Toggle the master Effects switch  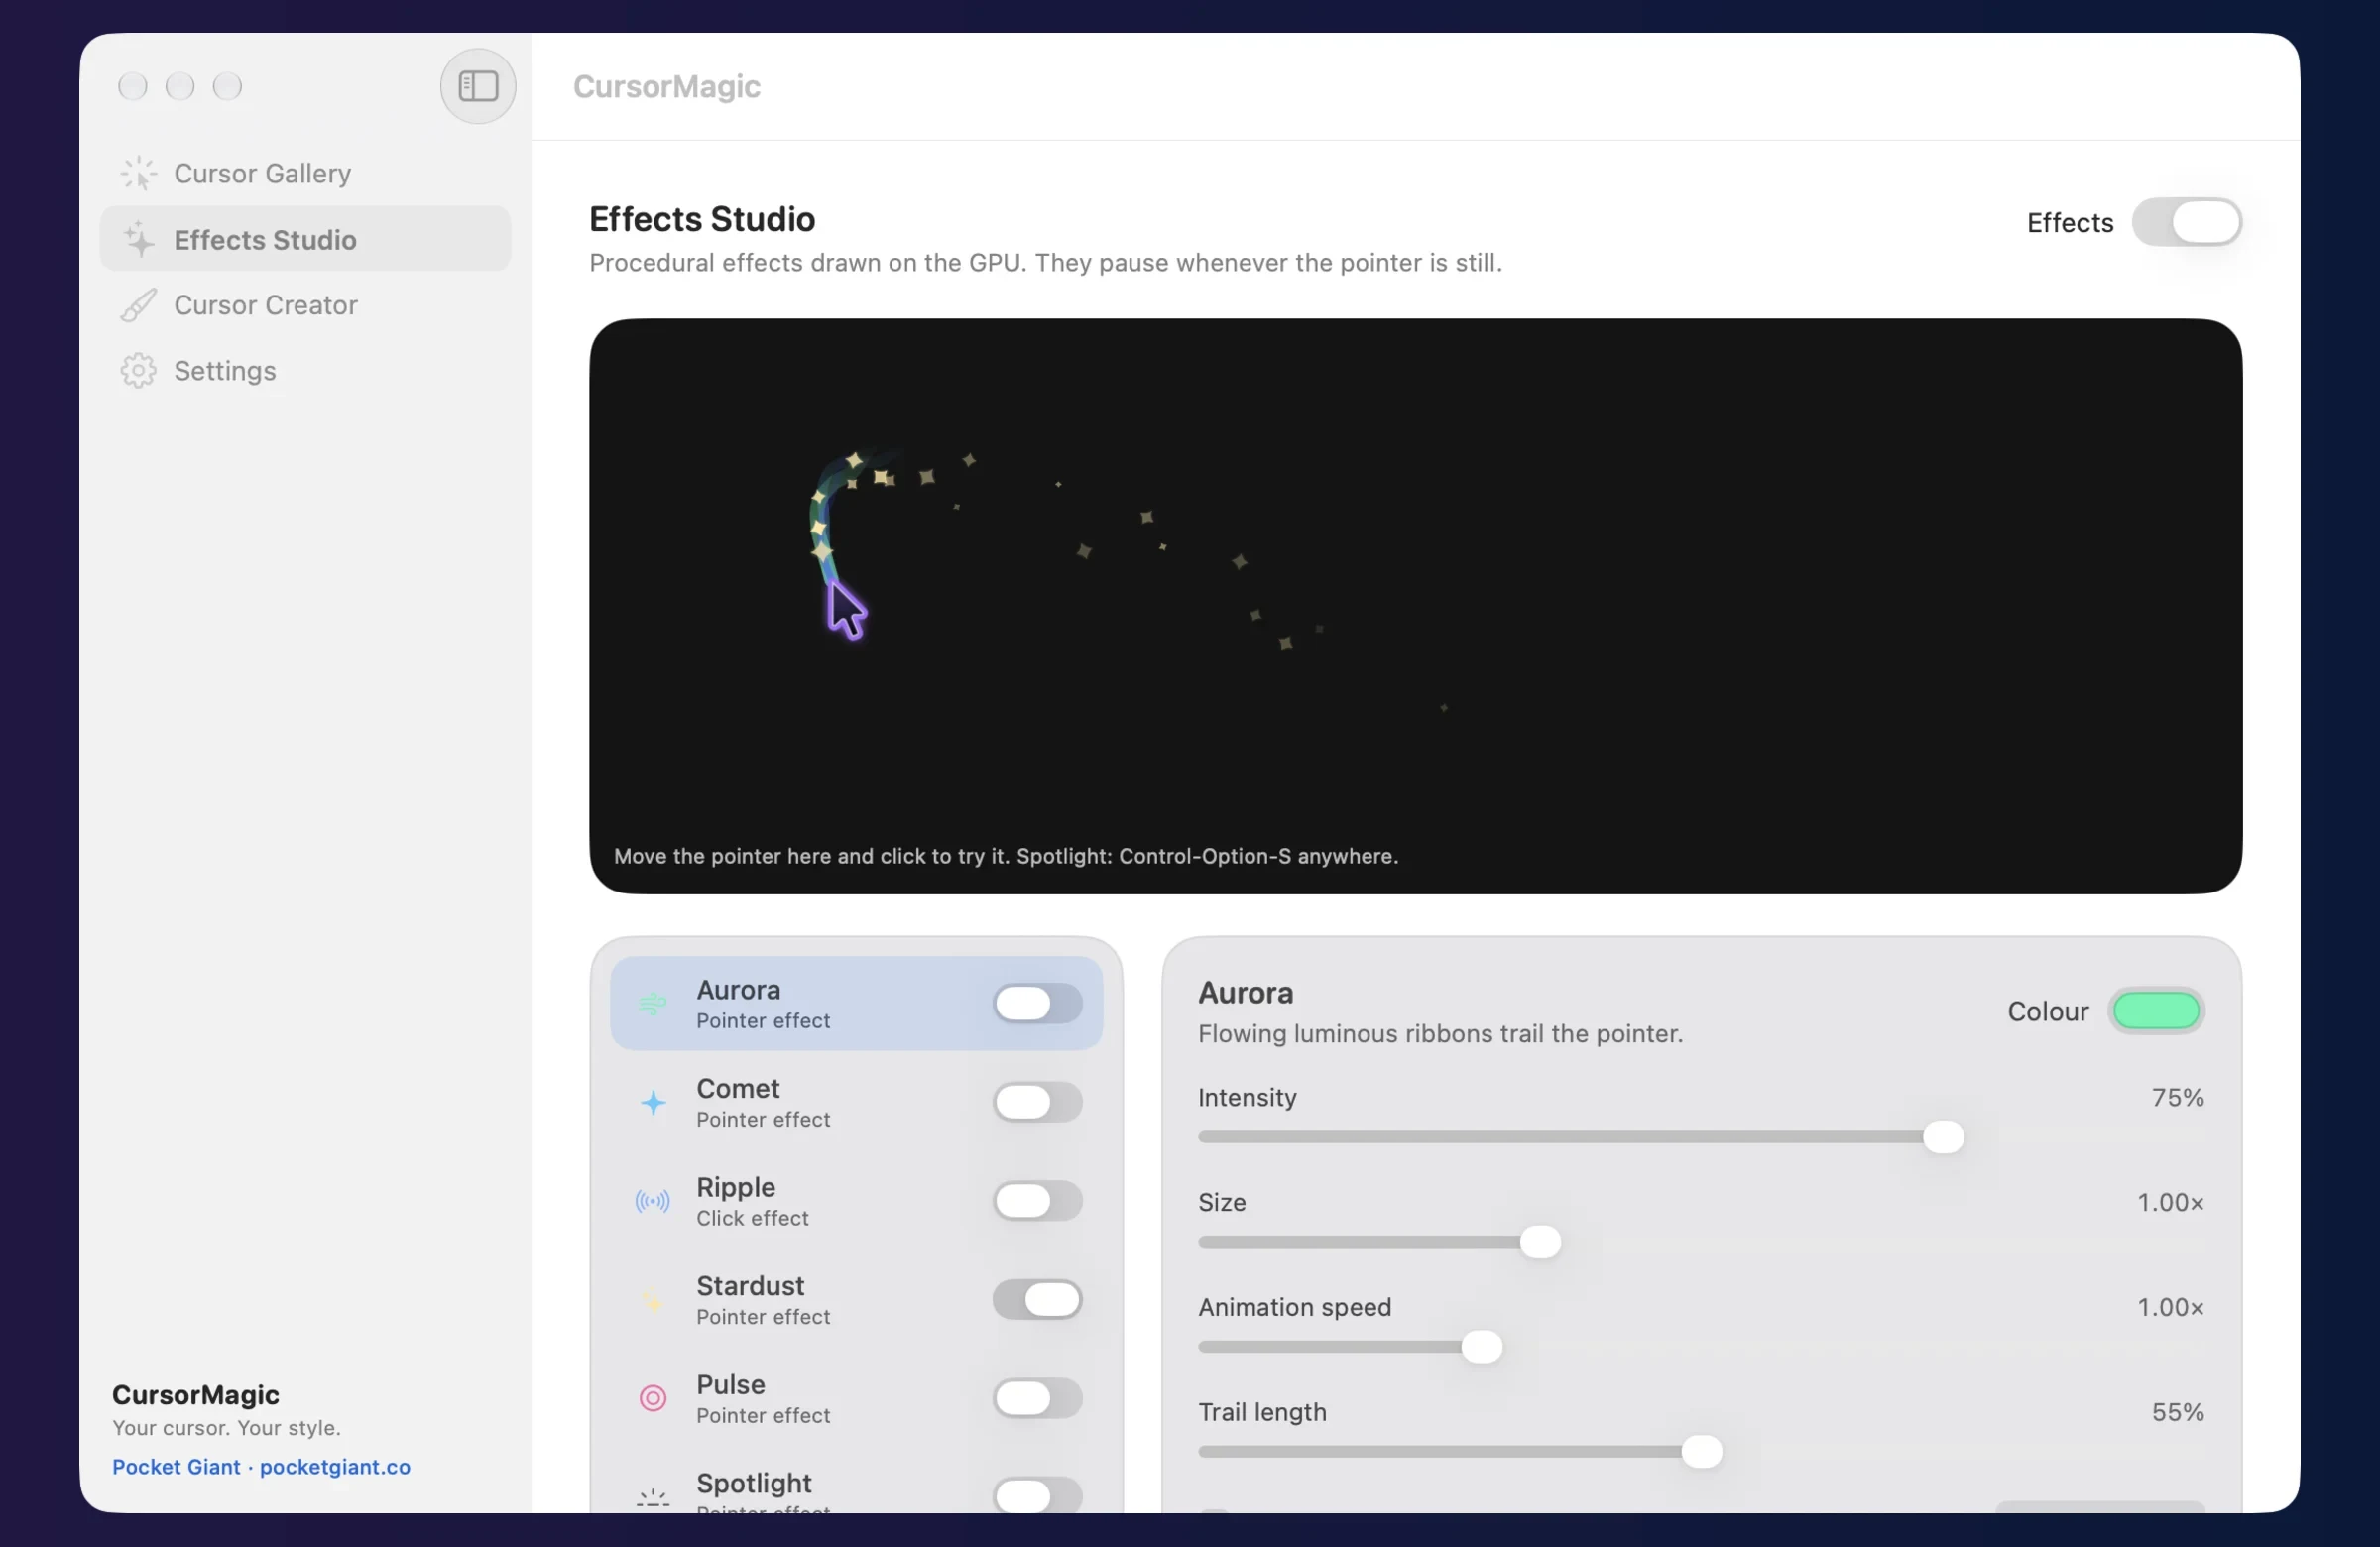click(2186, 222)
